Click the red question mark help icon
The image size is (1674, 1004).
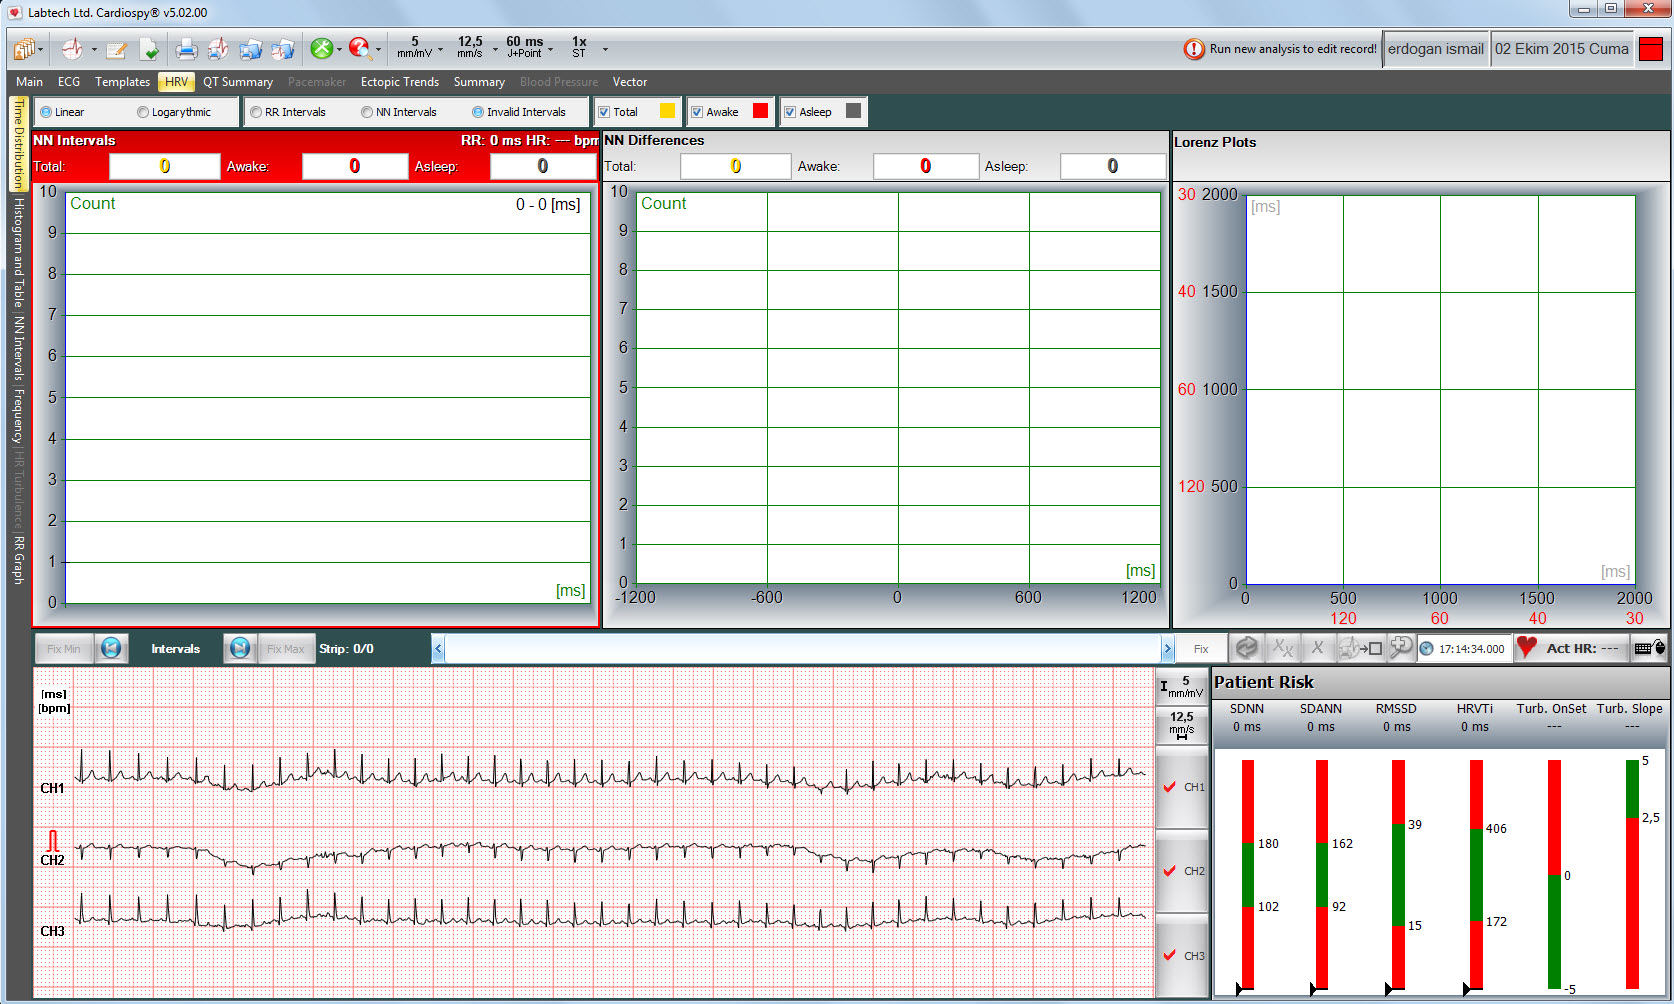click(360, 48)
